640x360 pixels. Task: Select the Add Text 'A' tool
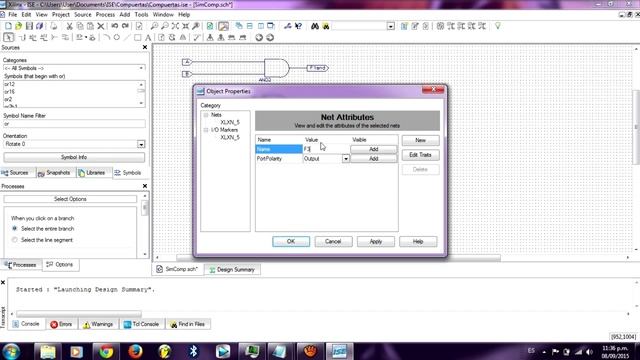click(148, 38)
